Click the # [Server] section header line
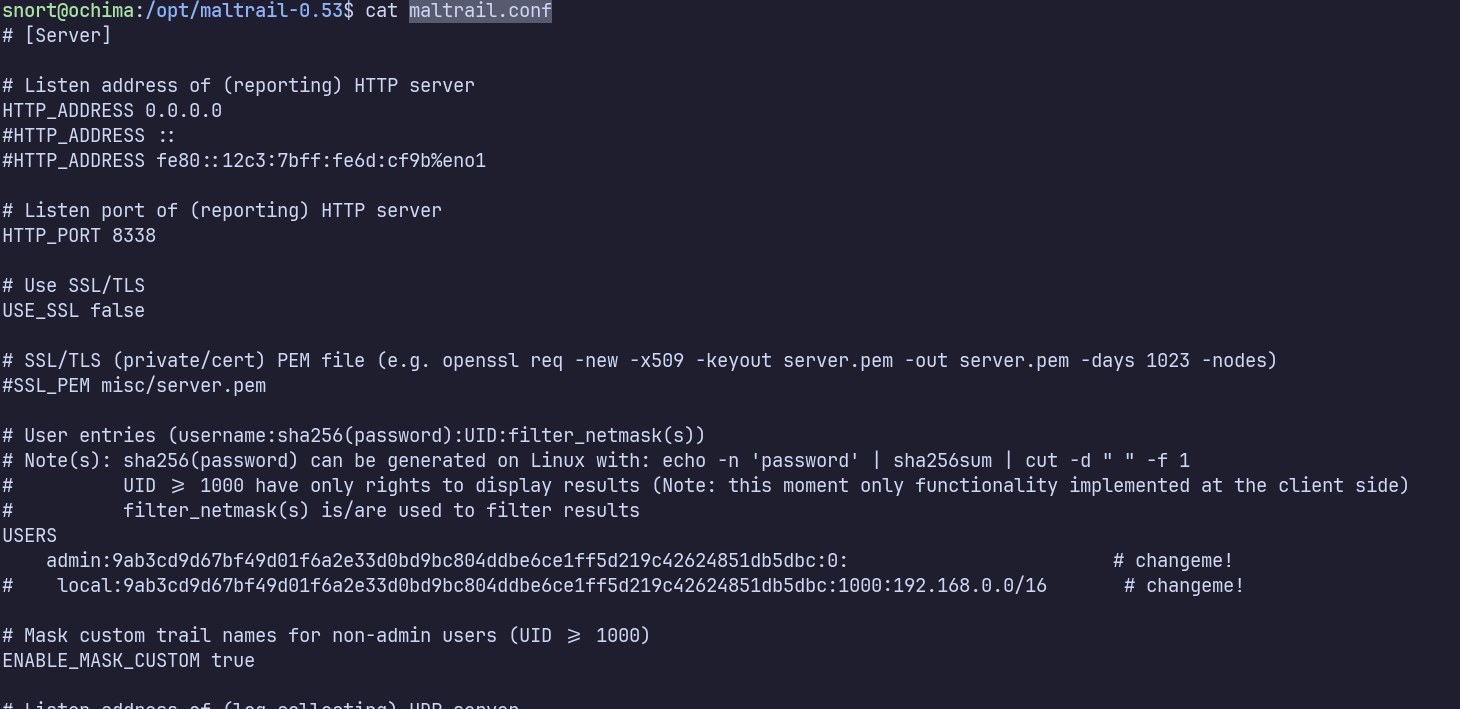The width and height of the screenshot is (1460, 709). [x=57, y=36]
